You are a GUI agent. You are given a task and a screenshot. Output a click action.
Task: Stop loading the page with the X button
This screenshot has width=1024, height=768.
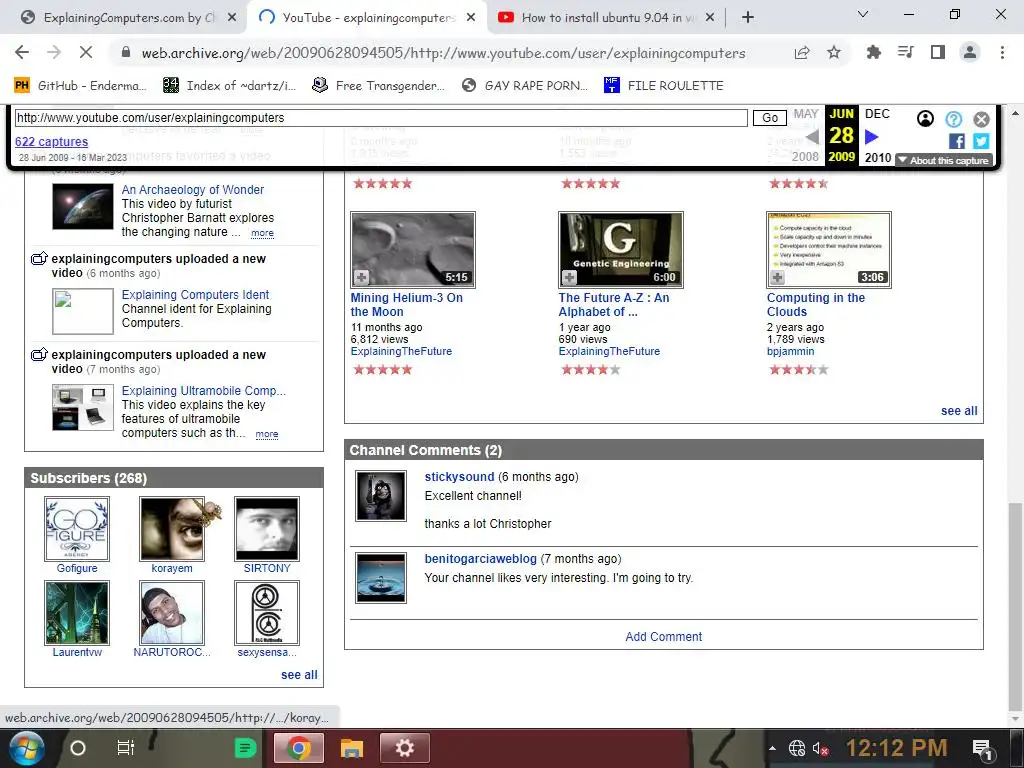coord(85,52)
